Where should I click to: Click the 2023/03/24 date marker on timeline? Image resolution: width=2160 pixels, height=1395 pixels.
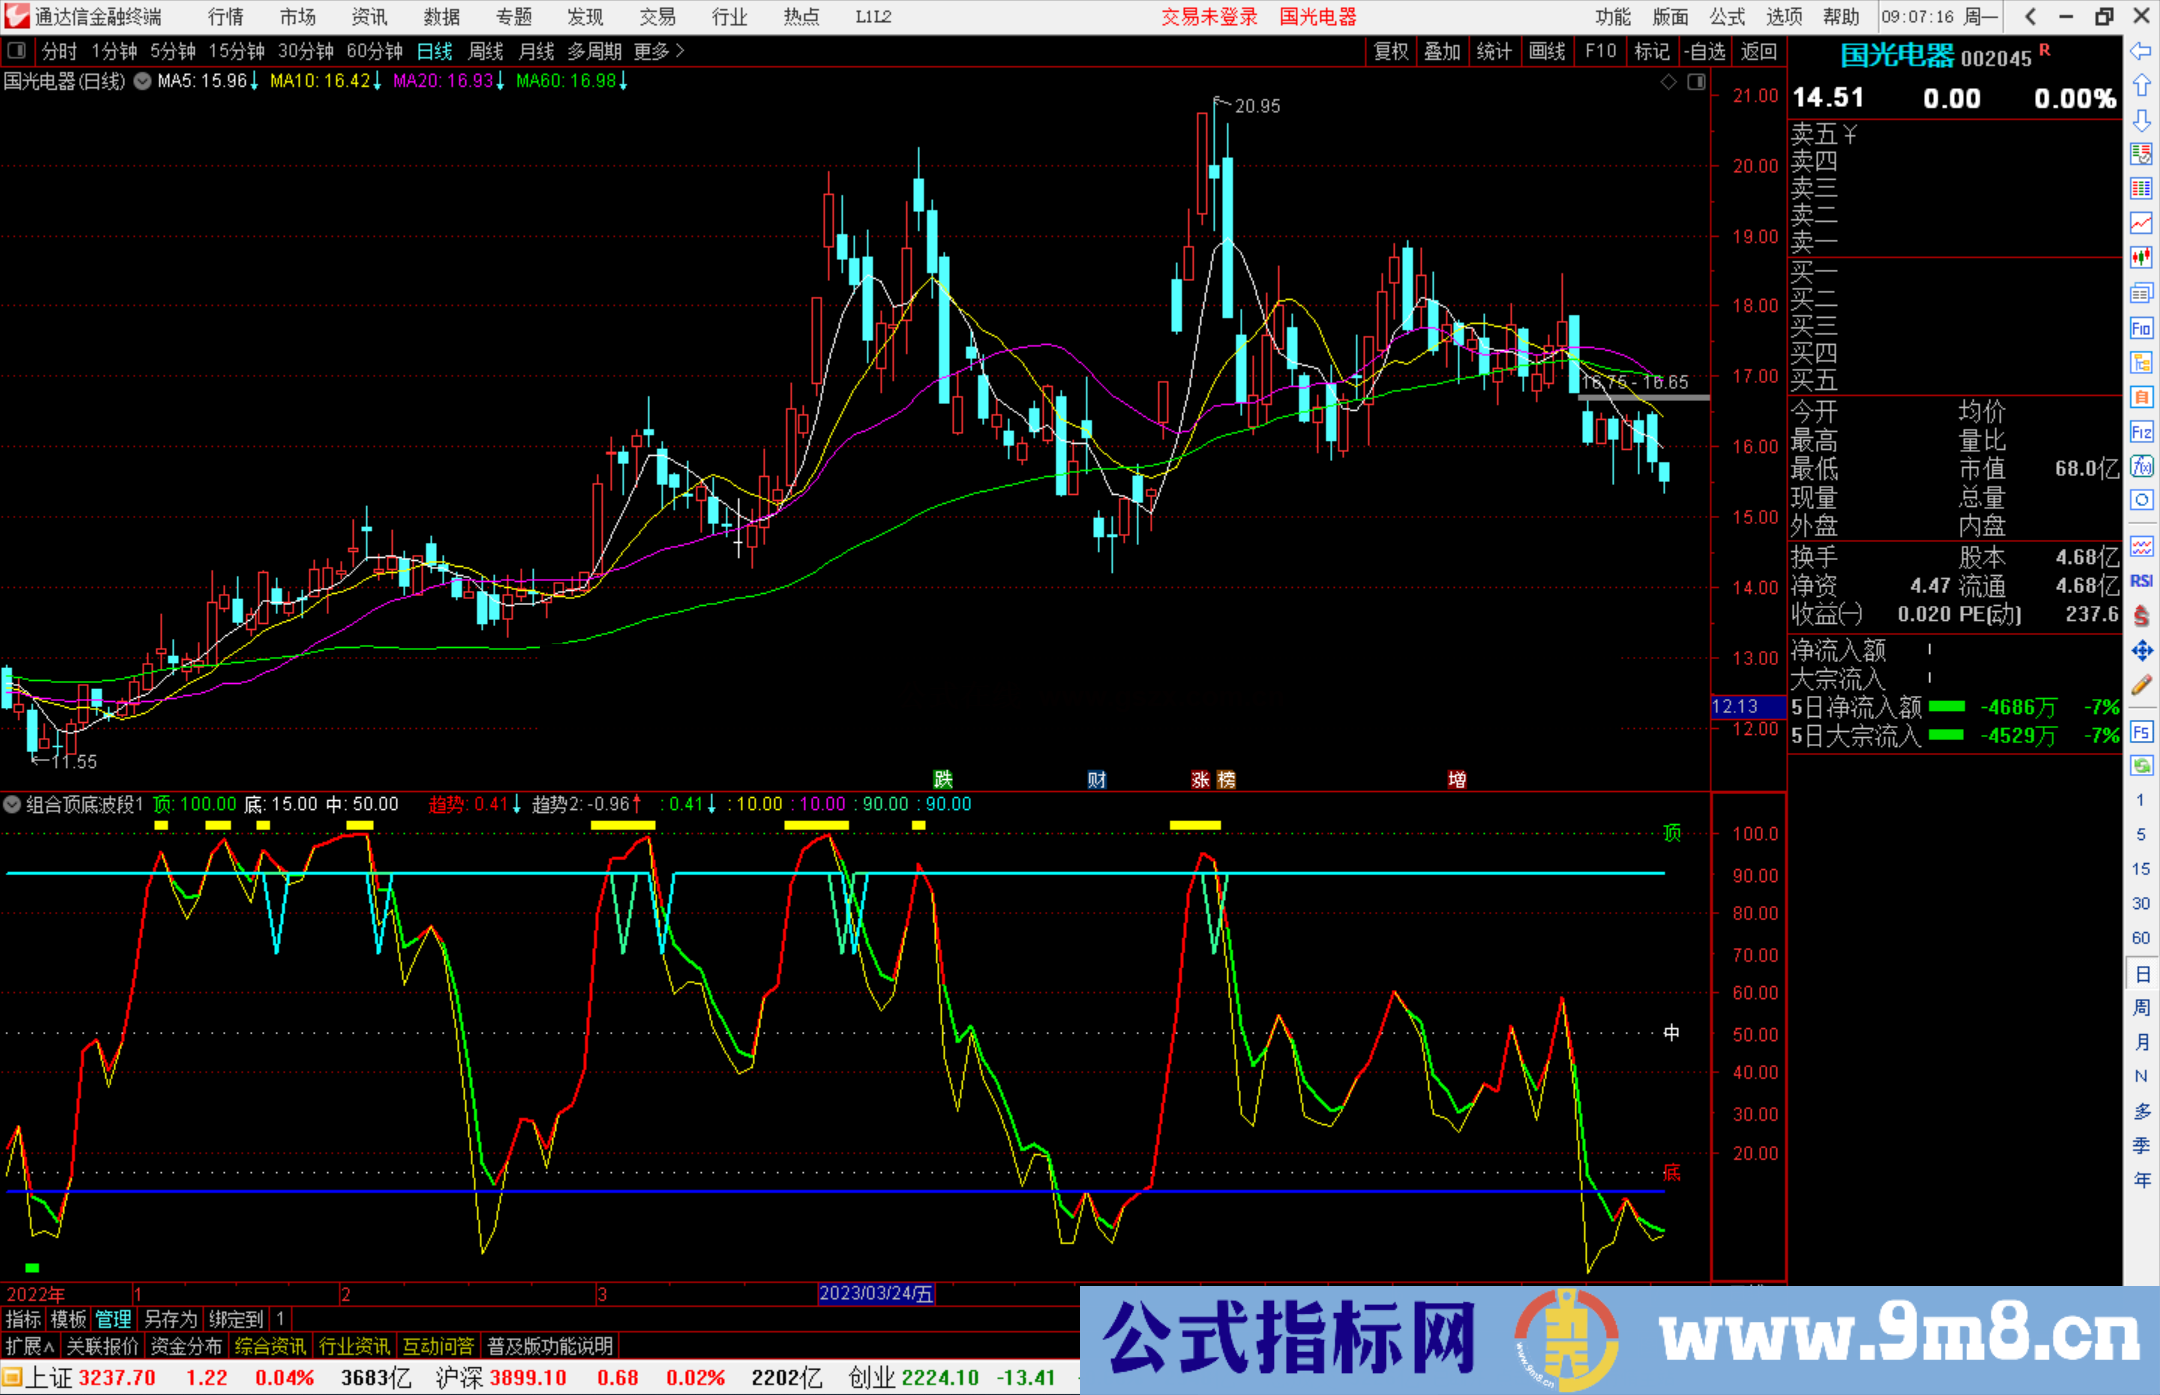click(x=876, y=1294)
